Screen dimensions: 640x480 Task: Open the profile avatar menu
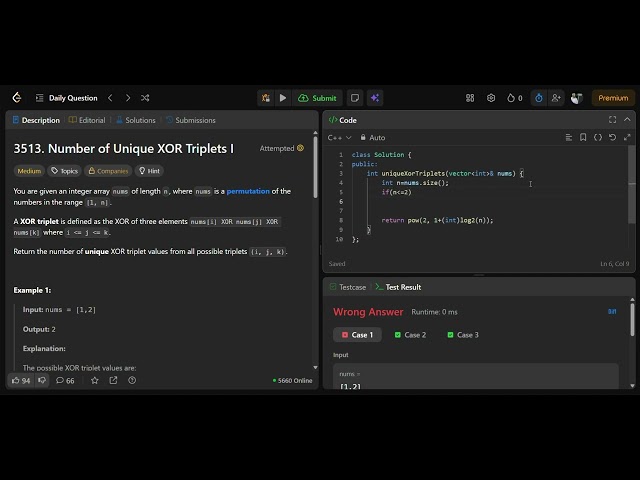point(576,98)
